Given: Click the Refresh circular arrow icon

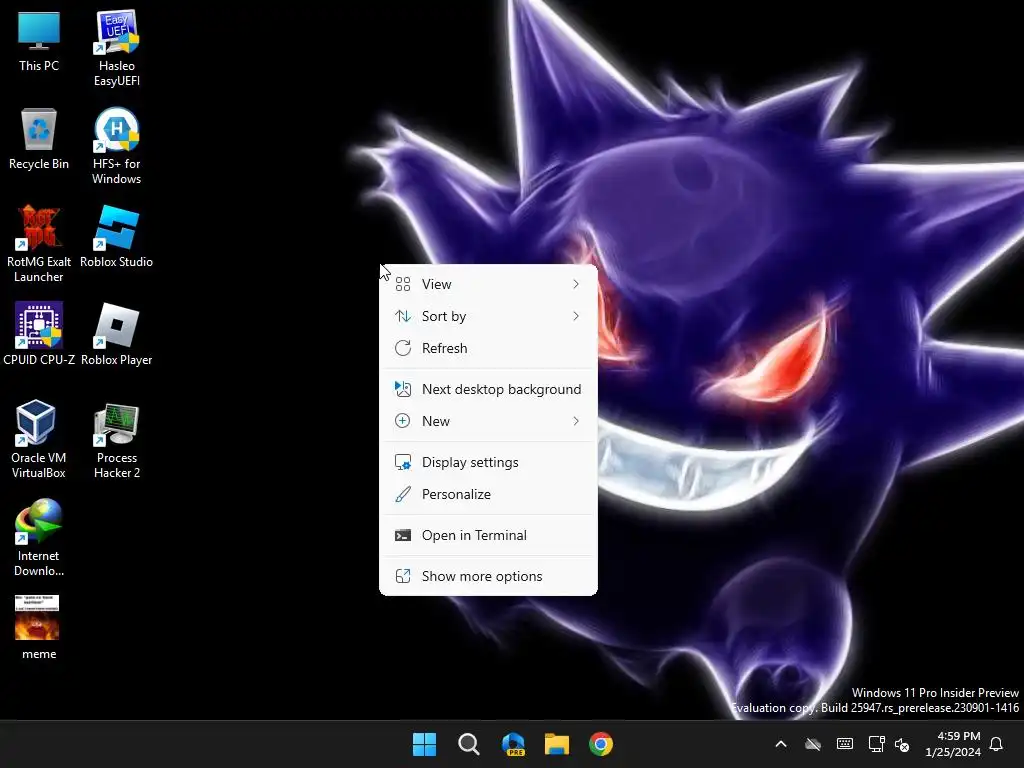Looking at the screenshot, I should pos(403,348).
